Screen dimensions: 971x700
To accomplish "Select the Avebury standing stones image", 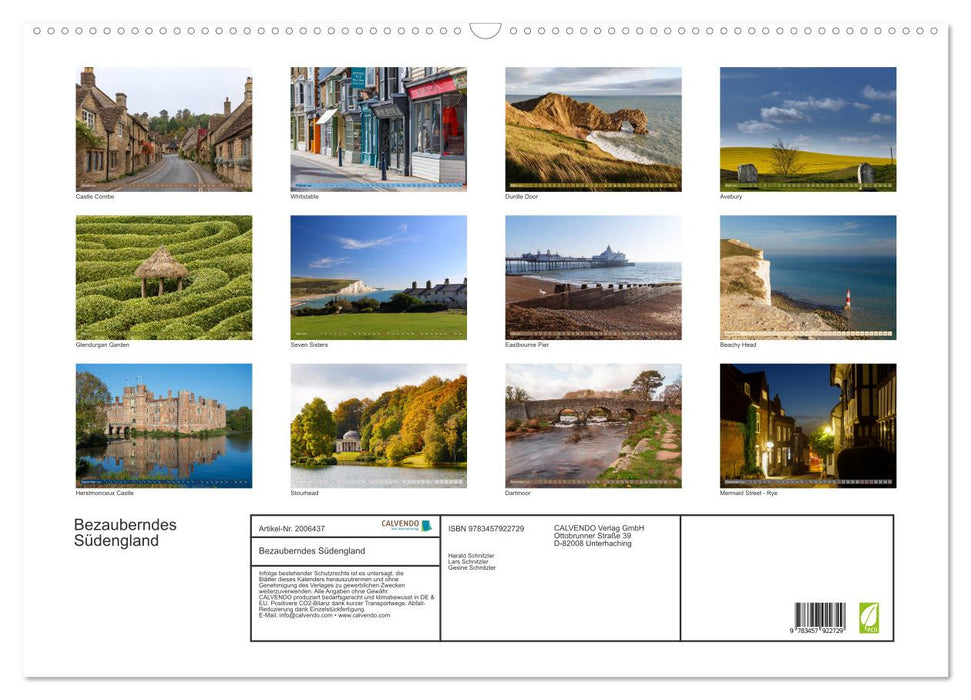I will [808, 127].
